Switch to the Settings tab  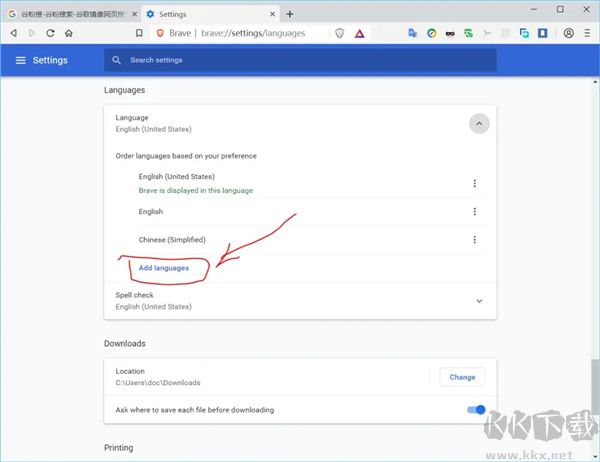[211, 14]
